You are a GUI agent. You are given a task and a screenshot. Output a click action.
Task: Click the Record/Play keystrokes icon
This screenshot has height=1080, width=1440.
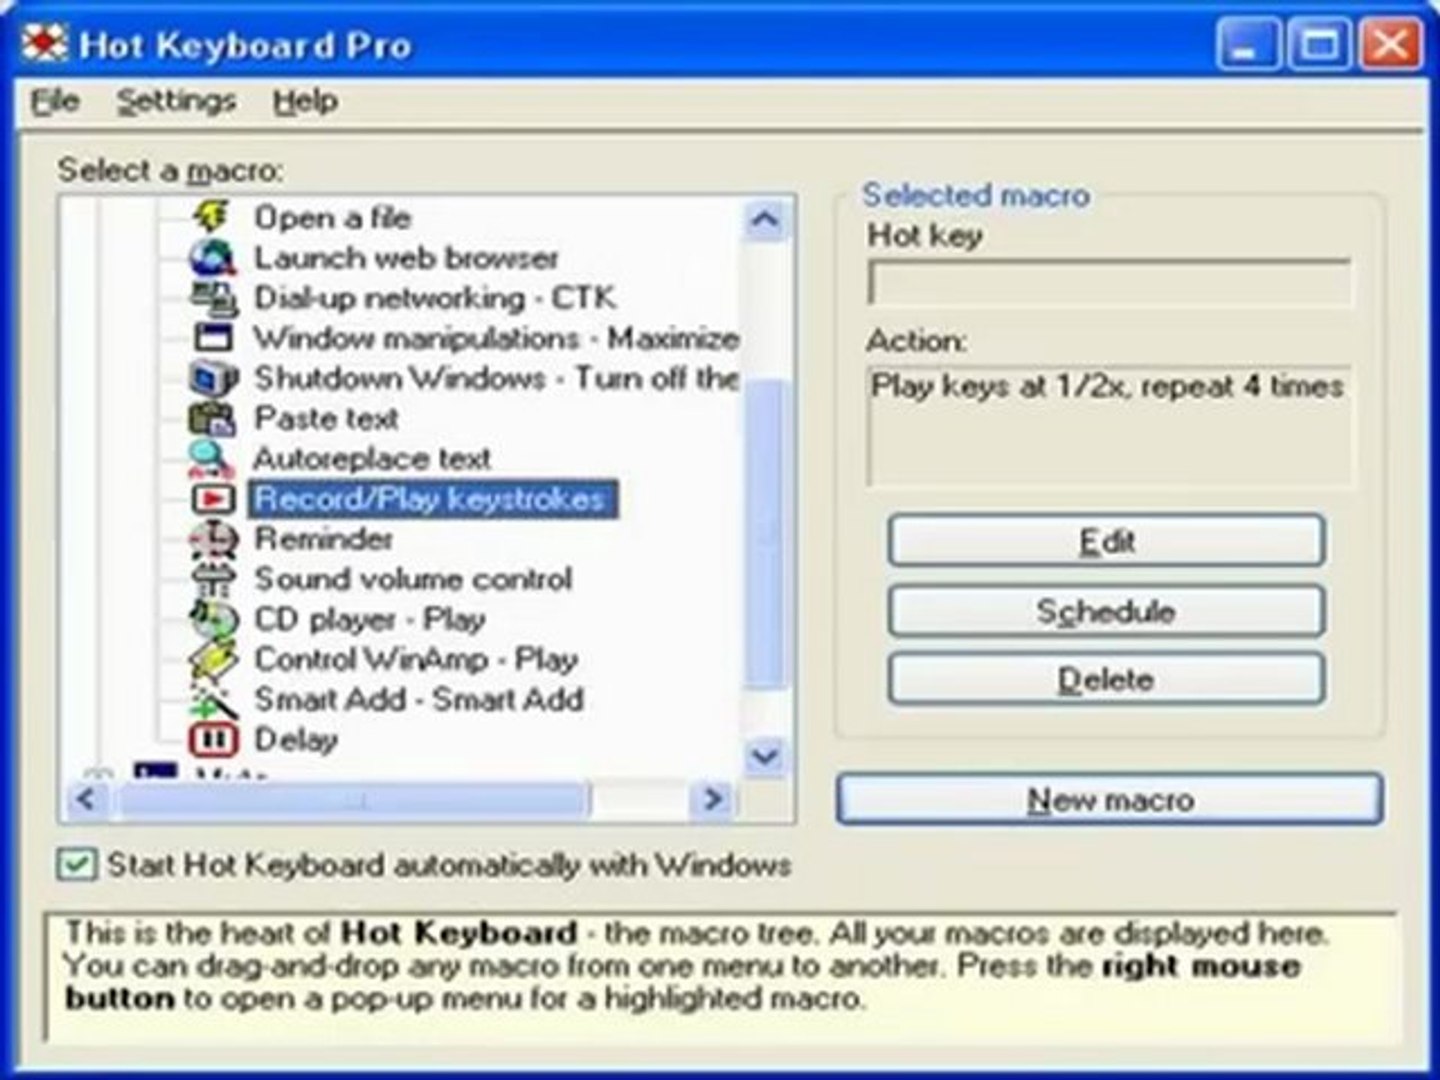212,498
